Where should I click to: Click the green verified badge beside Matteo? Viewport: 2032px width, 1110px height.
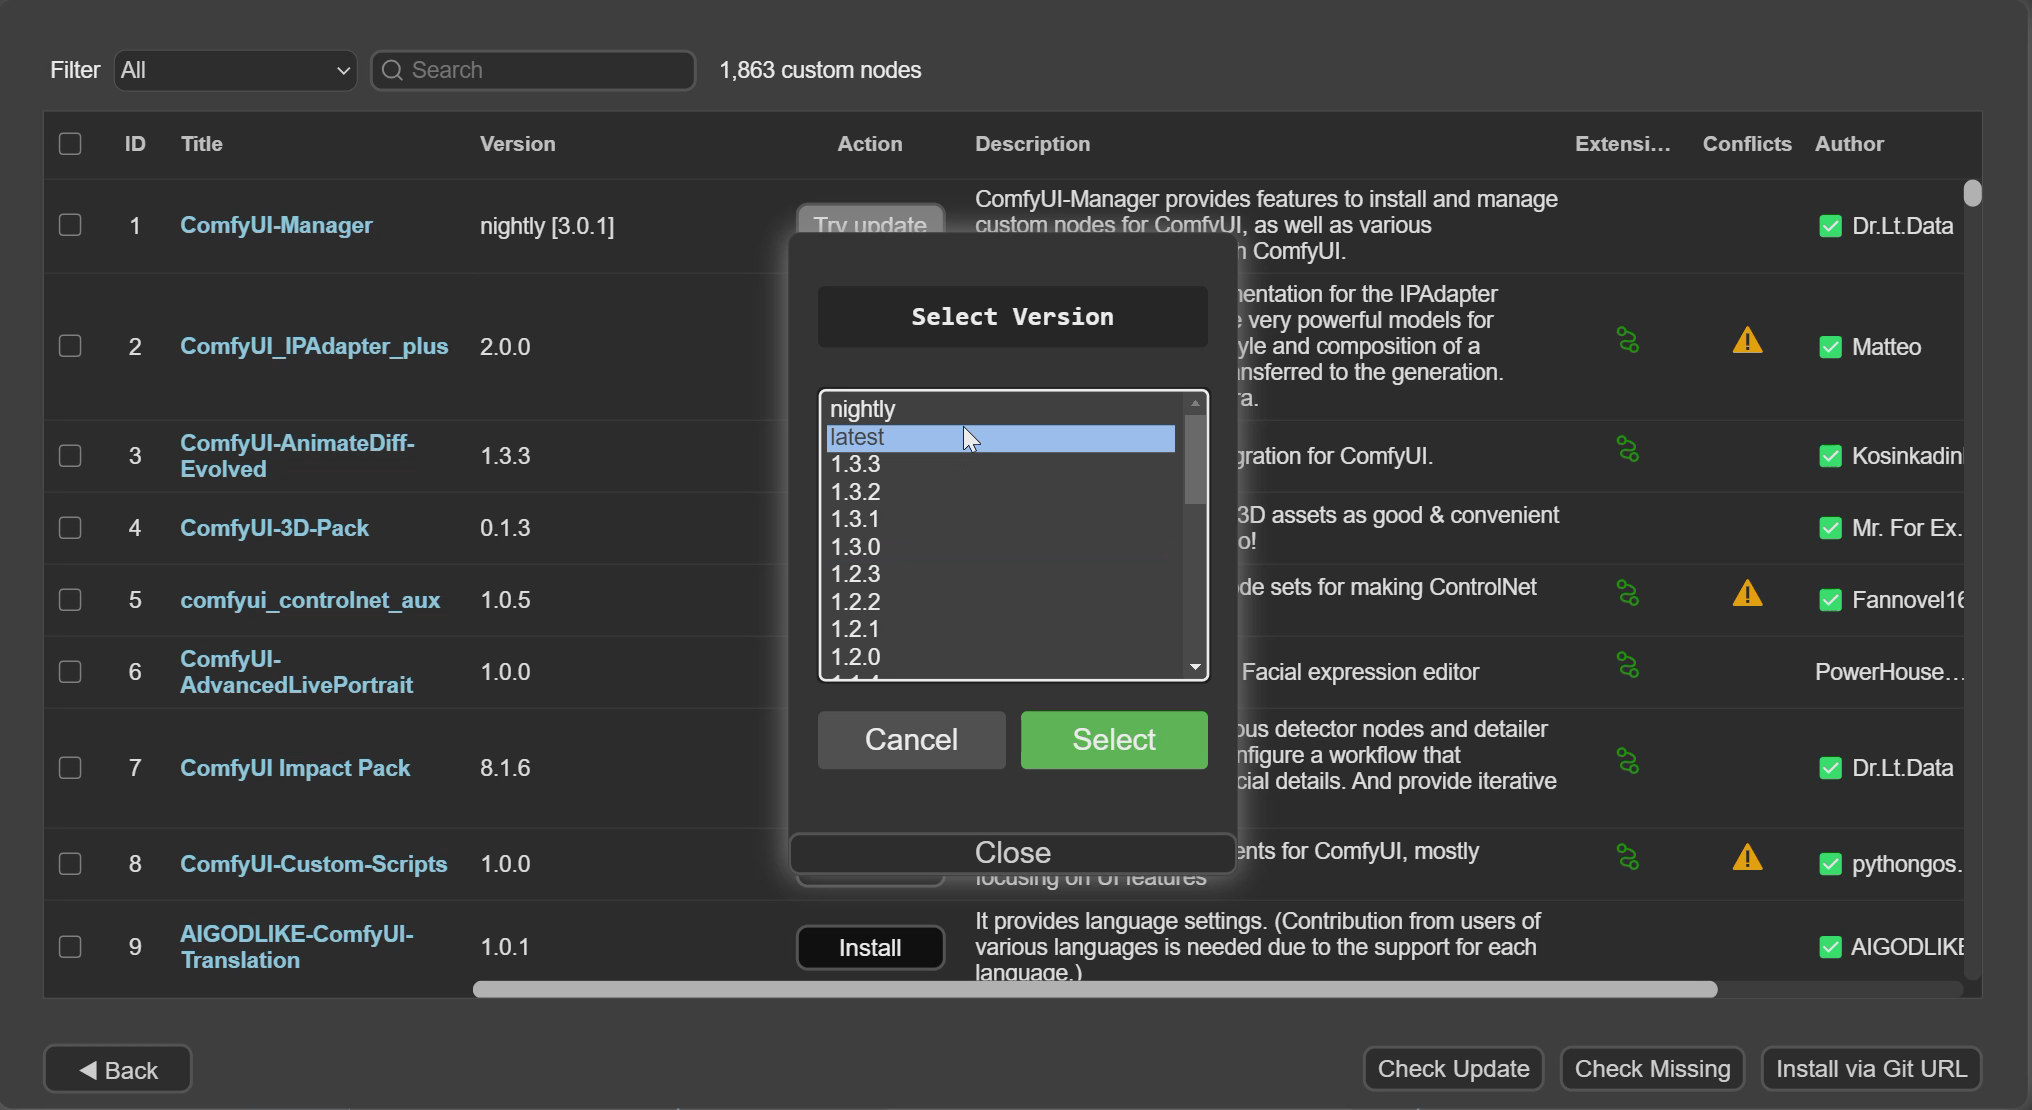1830,347
